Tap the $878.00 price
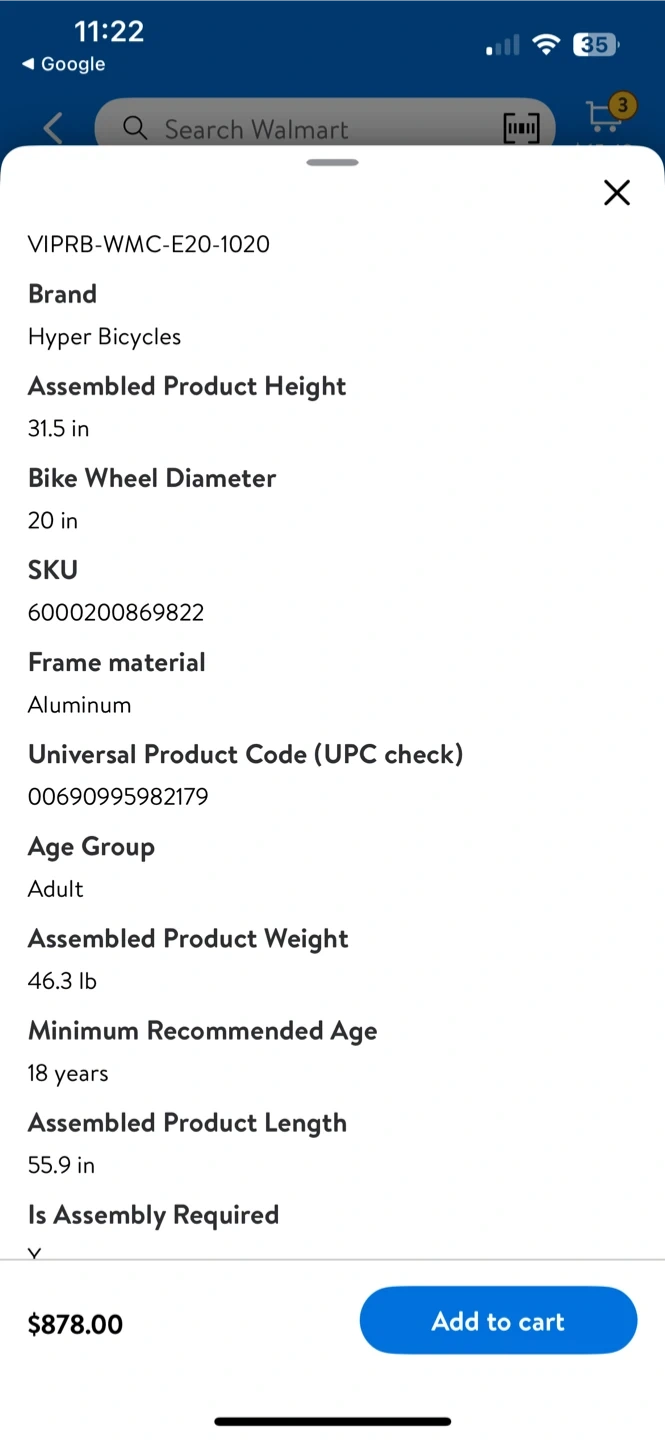 (75, 1324)
